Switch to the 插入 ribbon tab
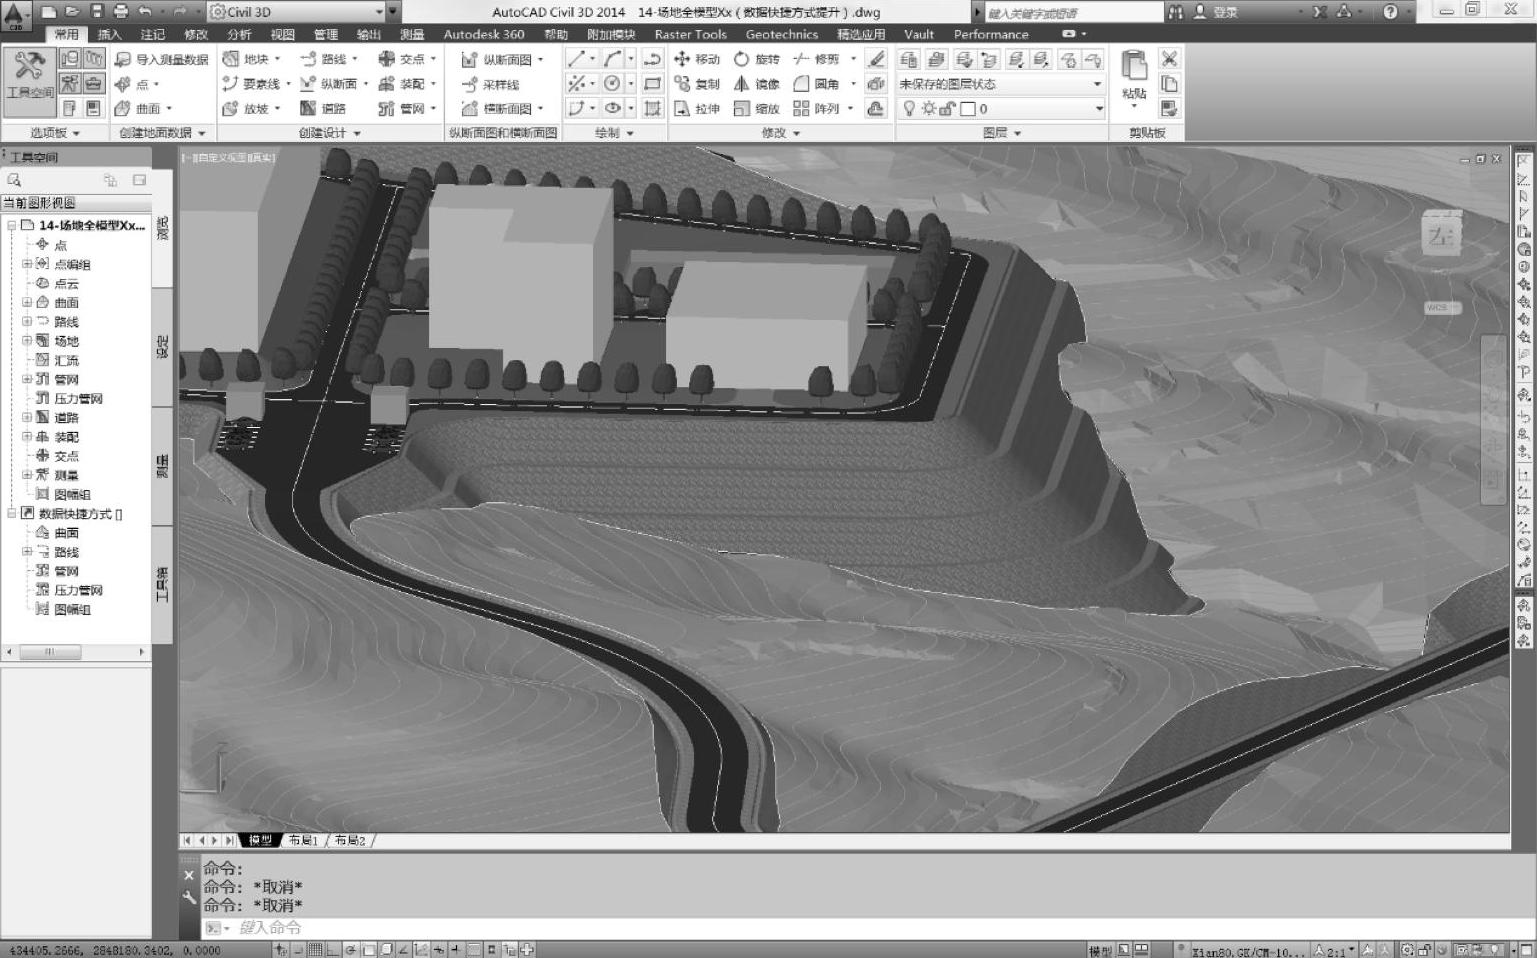 pyautogui.click(x=109, y=34)
